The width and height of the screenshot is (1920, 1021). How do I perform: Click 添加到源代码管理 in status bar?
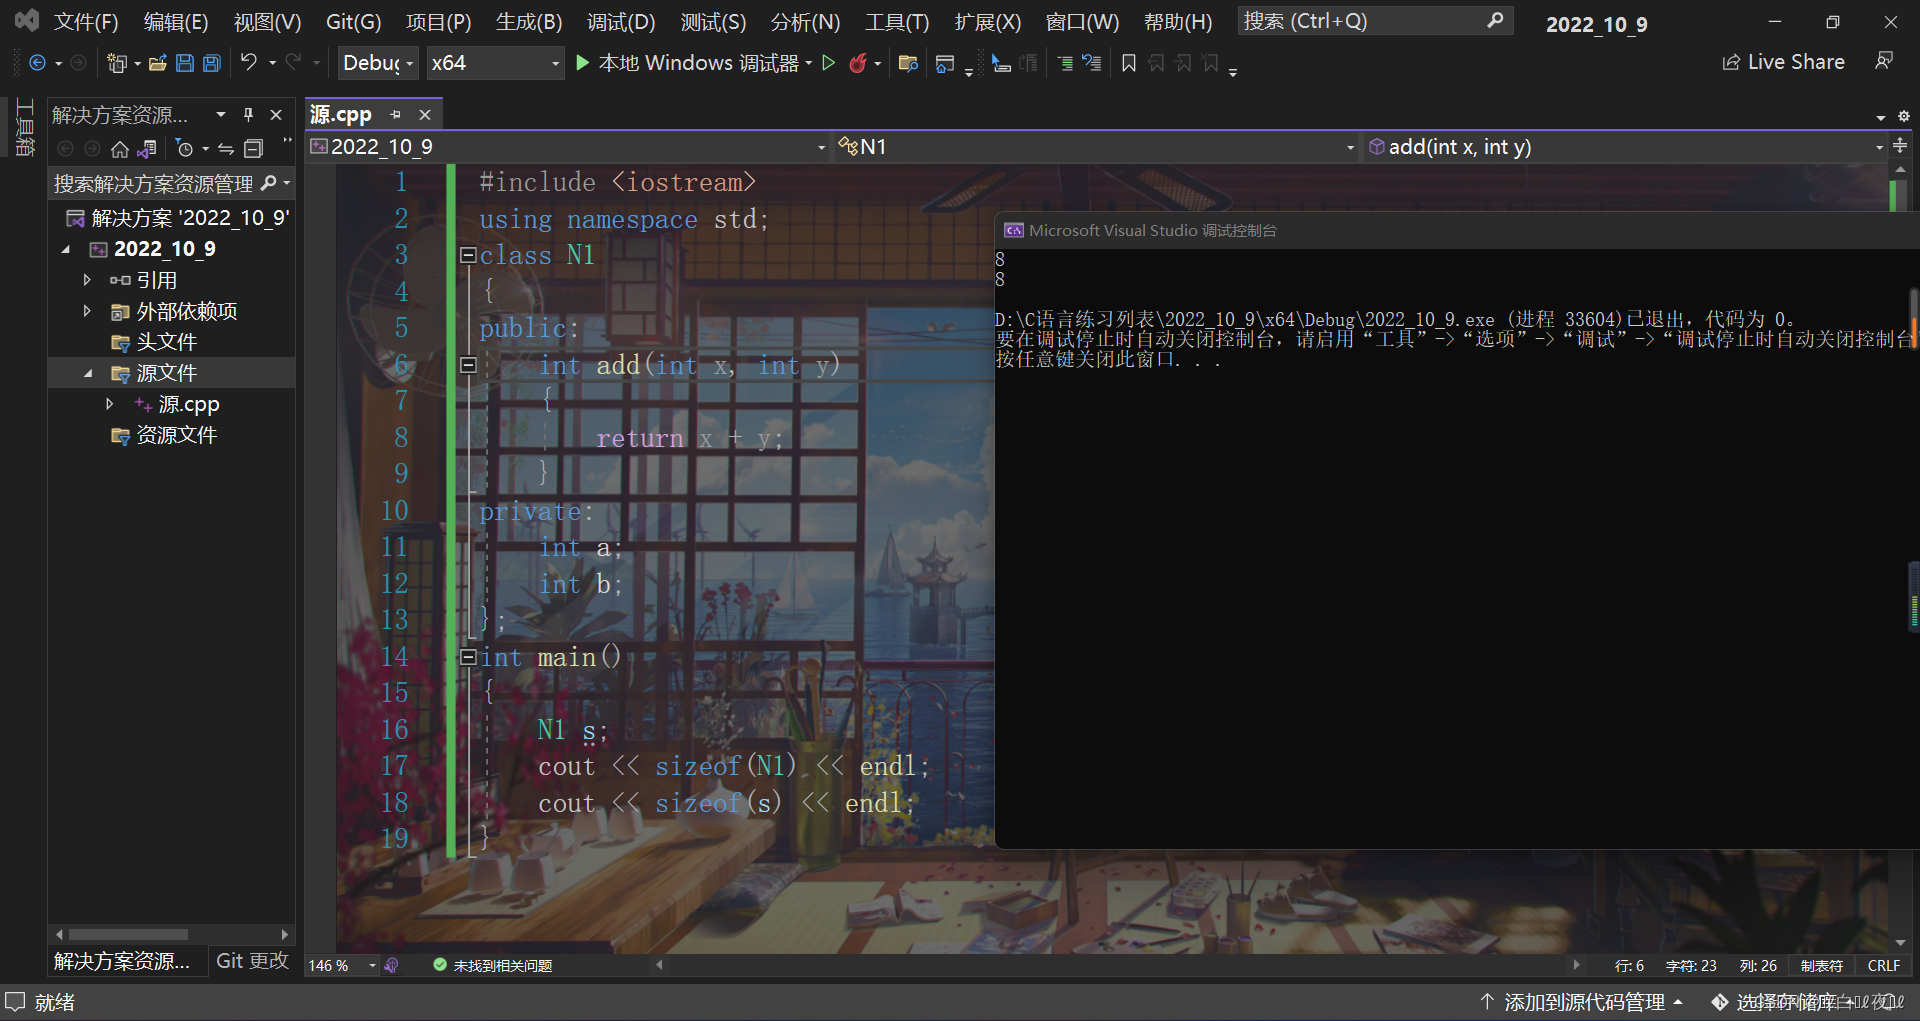tap(1582, 1002)
